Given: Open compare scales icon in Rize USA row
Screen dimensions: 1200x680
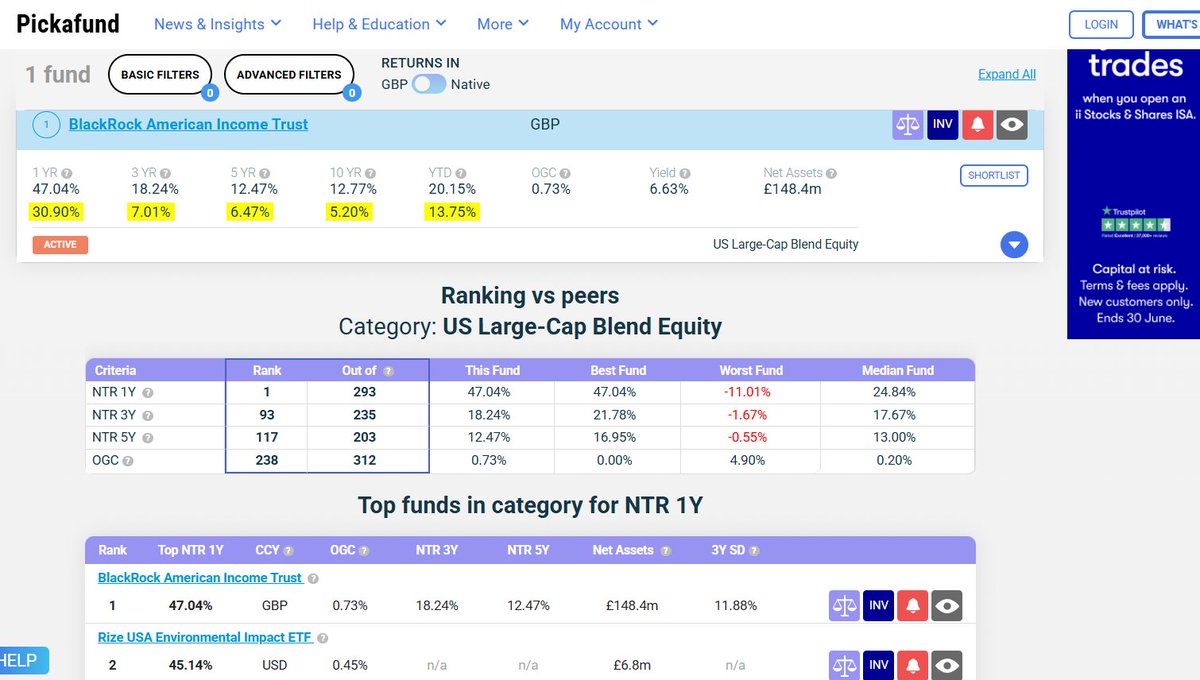Looking at the screenshot, I should [844, 665].
